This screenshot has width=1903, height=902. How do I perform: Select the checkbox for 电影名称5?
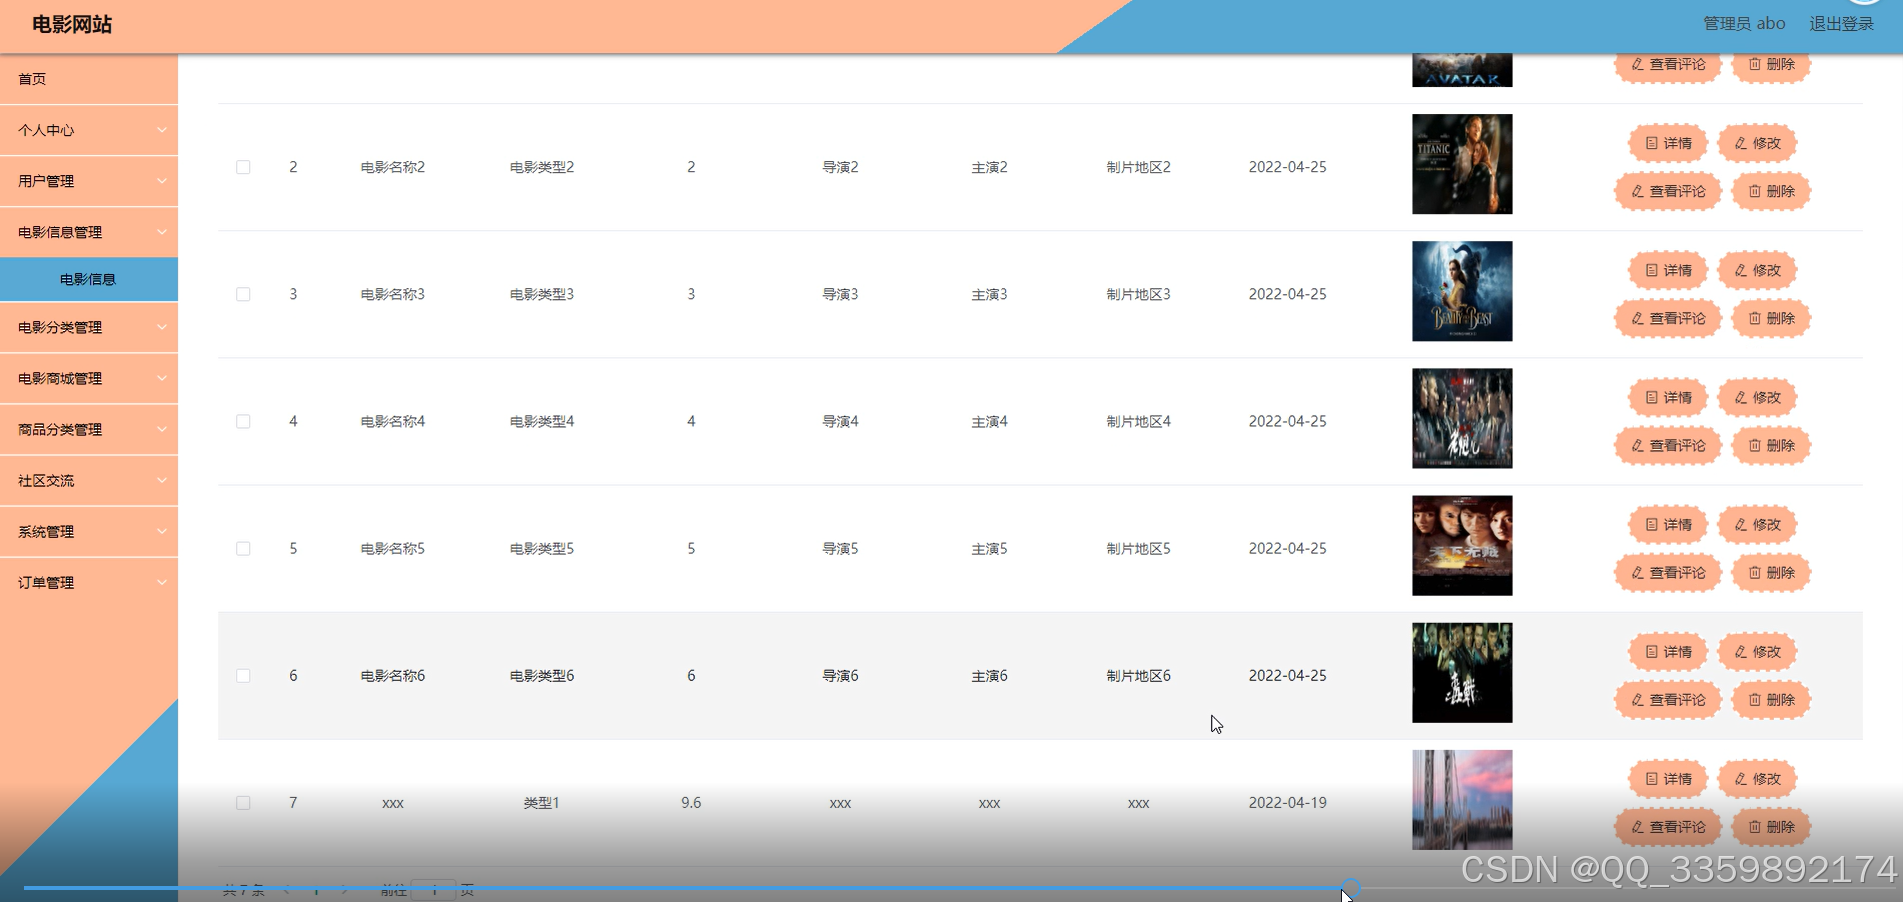242,548
